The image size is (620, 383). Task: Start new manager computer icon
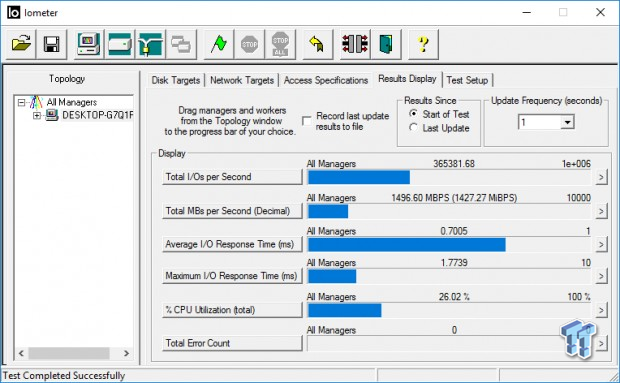89,44
